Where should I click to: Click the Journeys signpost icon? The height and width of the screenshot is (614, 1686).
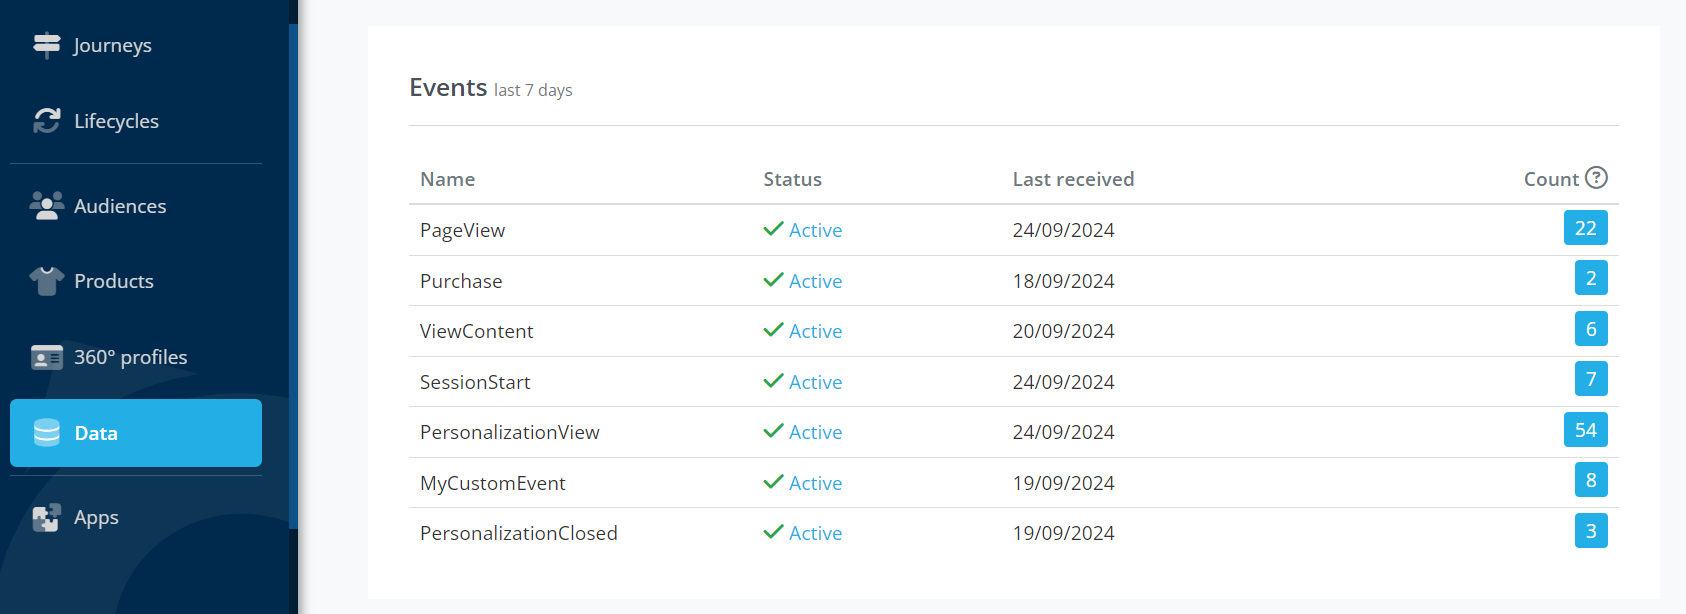[47, 45]
